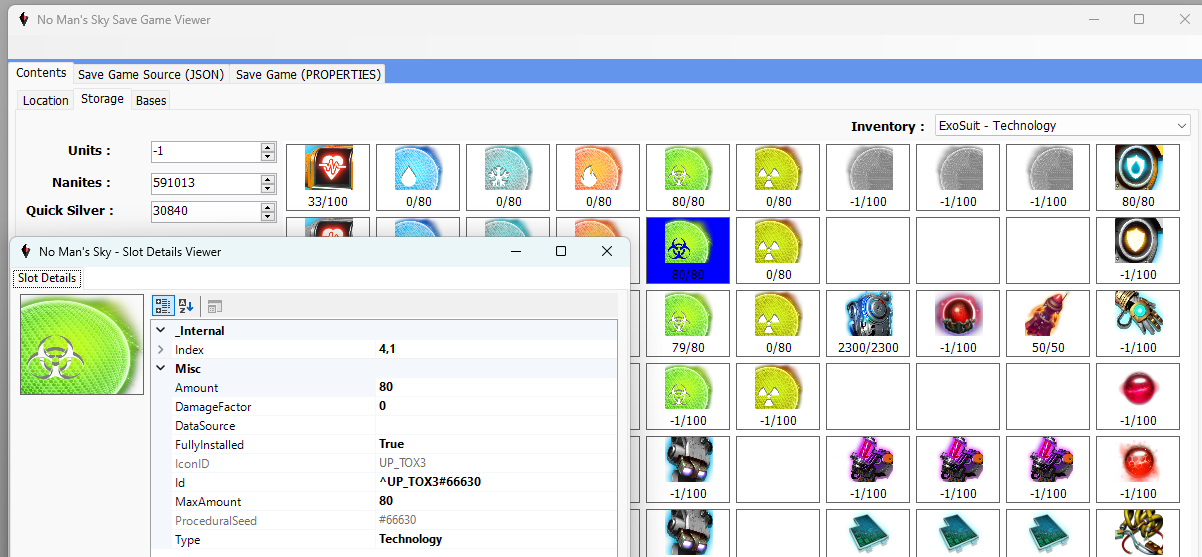Screen dimensions: 1202x557
Task: Select the blue shield slot showing 80/80
Action: click(1138, 177)
